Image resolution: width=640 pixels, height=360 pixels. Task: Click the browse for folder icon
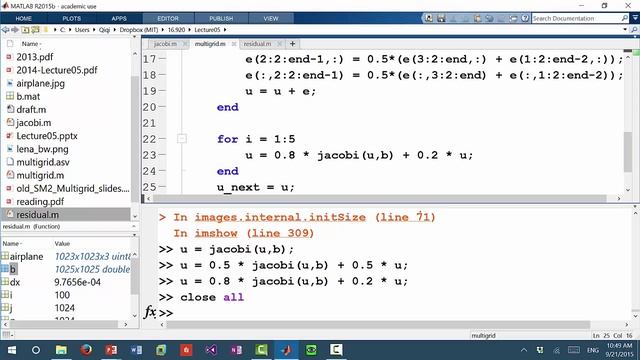click(x=36, y=30)
